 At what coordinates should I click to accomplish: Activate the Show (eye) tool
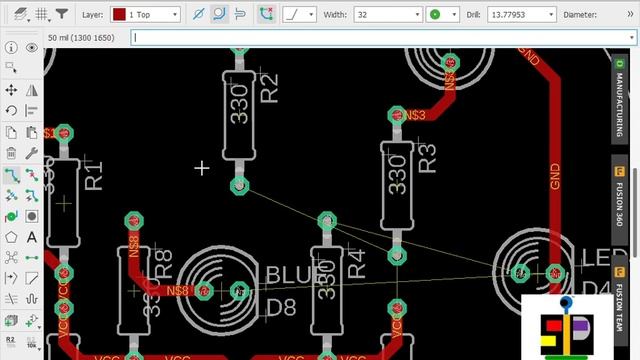pos(31,48)
